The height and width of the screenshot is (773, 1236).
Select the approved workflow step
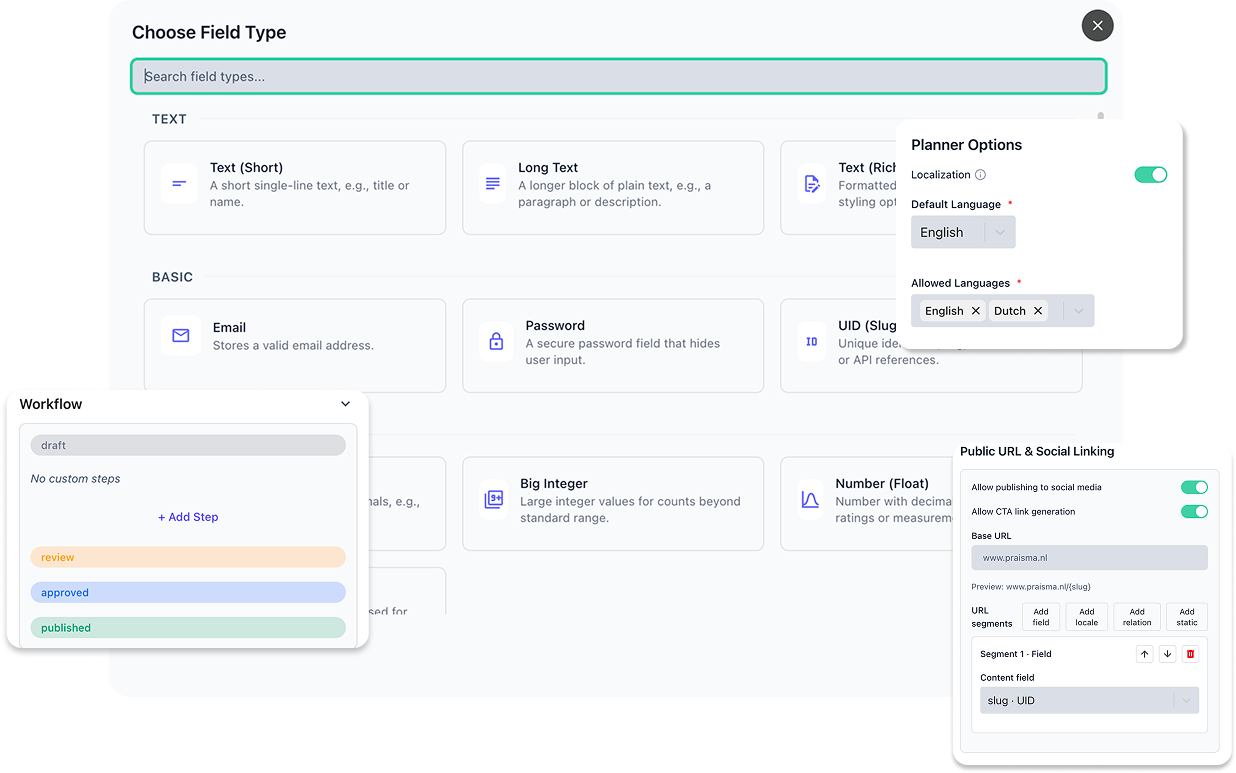coord(187,592)
